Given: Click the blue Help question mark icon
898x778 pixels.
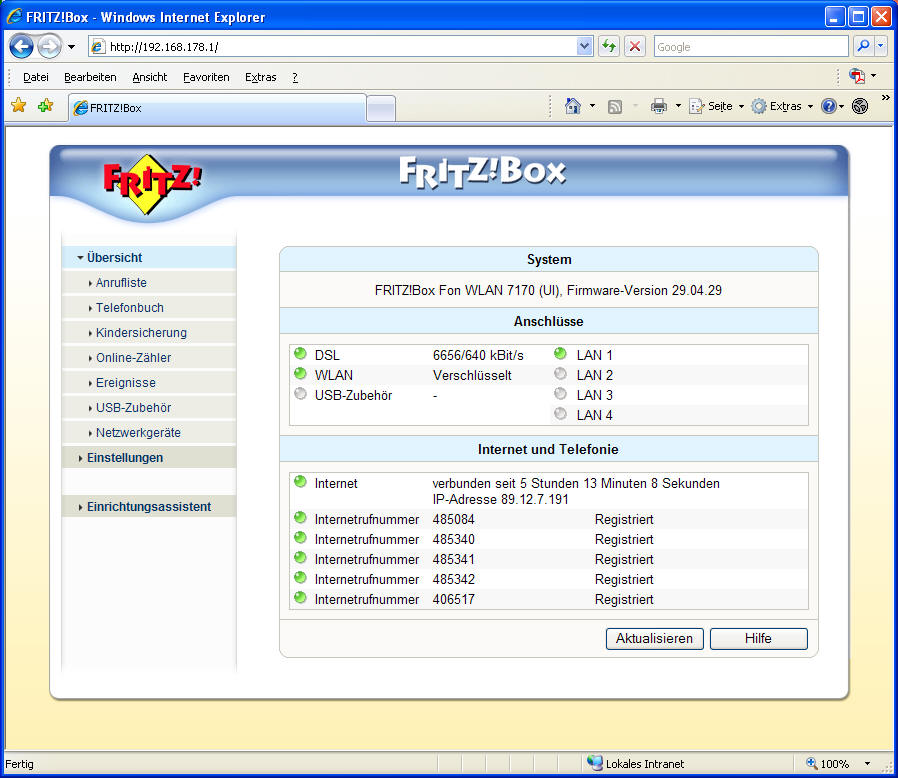Looking at the screenshot, I should coord(828,106).
